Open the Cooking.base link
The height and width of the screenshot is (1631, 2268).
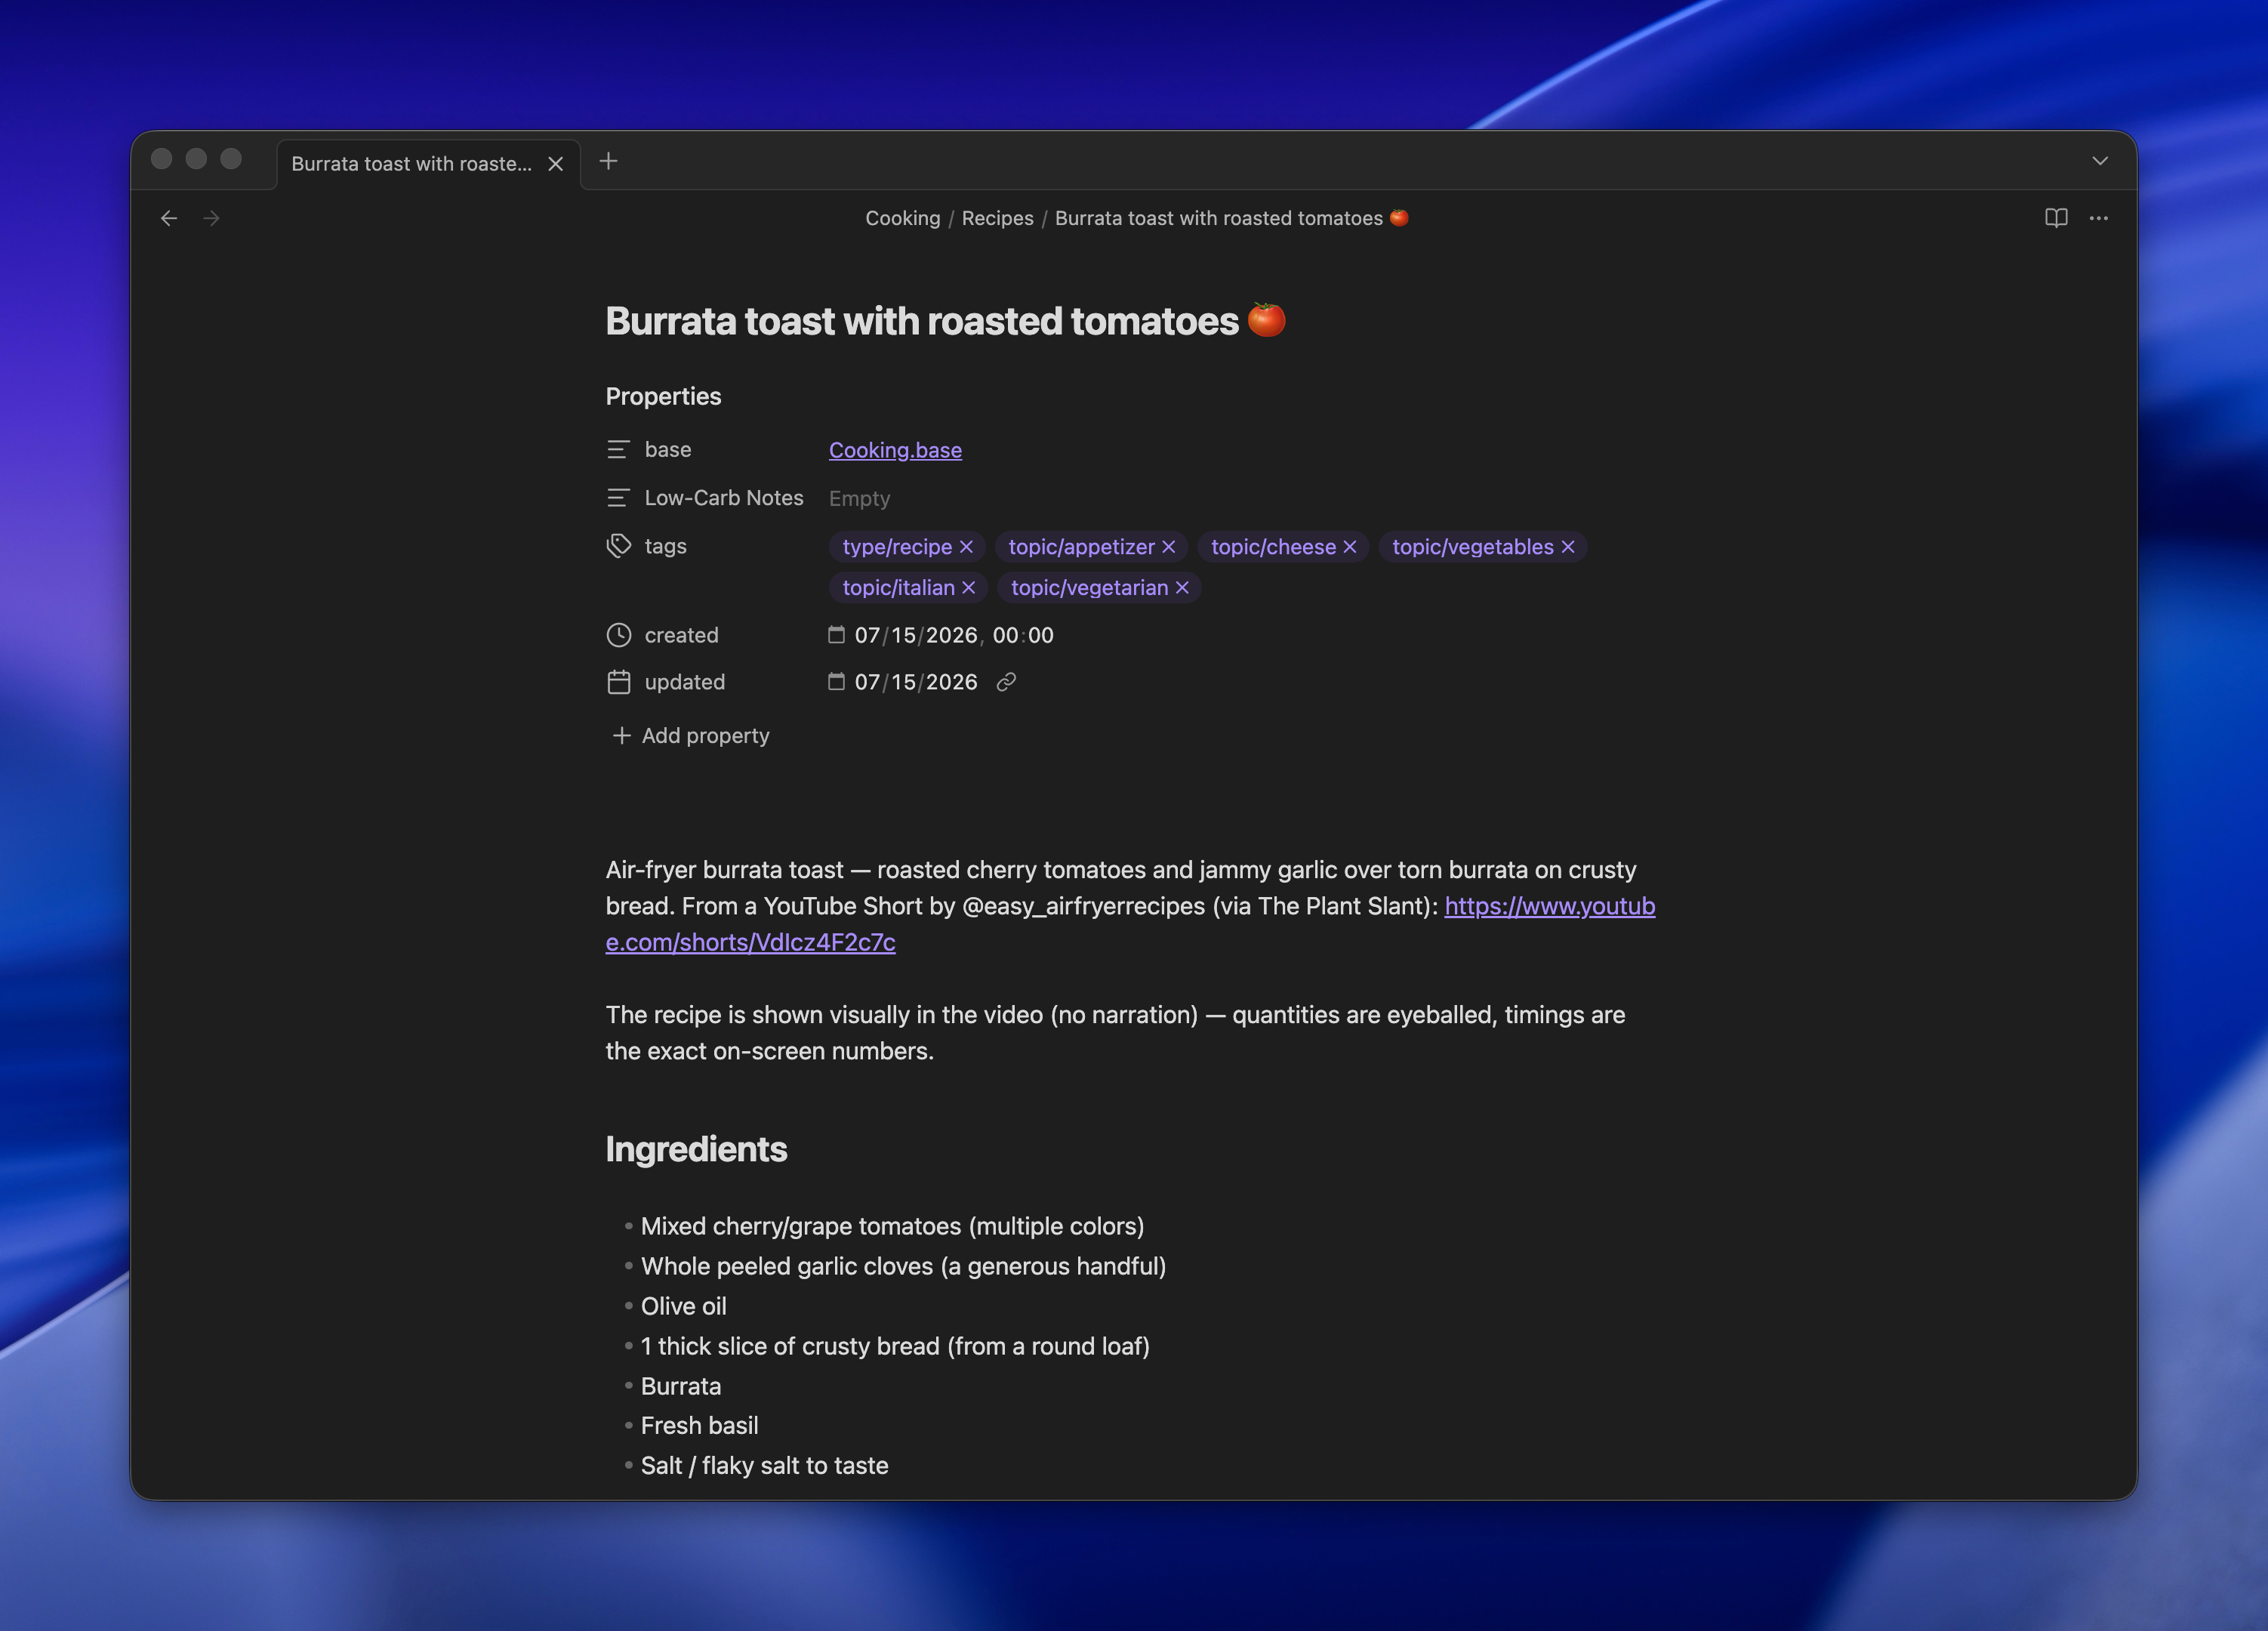(x=895, y=450)
